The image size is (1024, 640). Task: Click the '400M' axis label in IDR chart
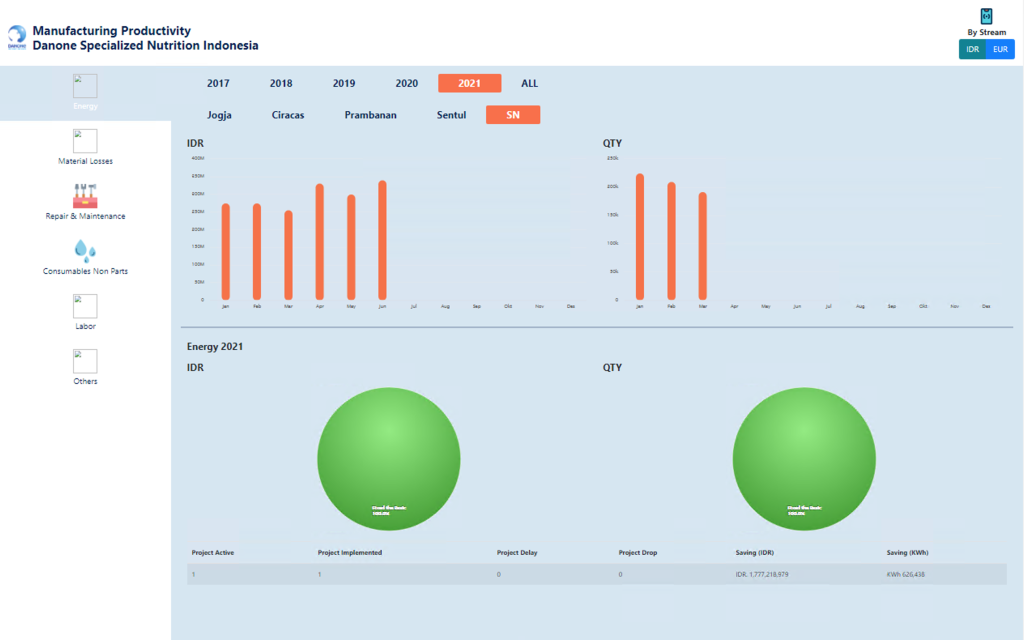(198, 158)
